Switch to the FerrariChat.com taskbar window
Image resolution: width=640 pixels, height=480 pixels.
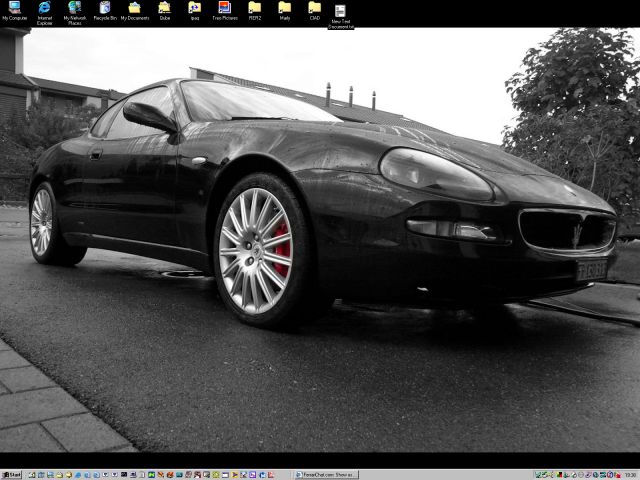(x=327, y=475)
